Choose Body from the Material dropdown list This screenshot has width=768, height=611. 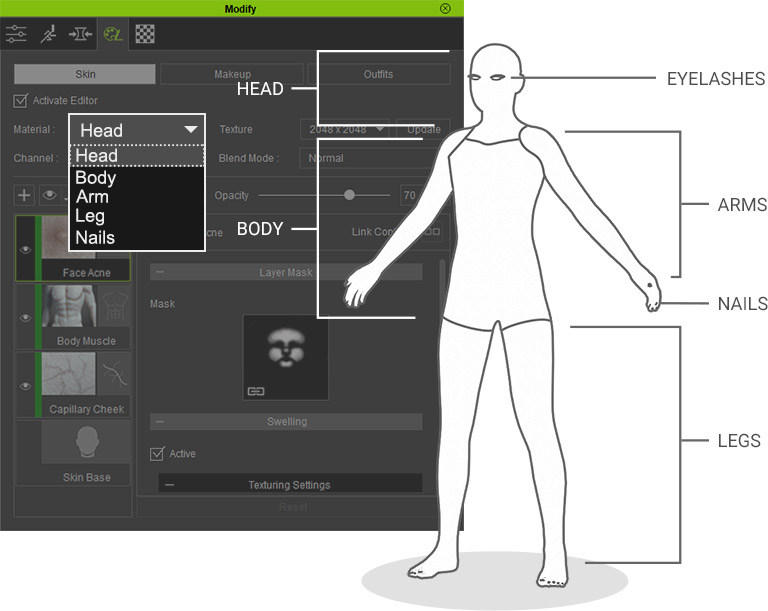pos(96,178)
